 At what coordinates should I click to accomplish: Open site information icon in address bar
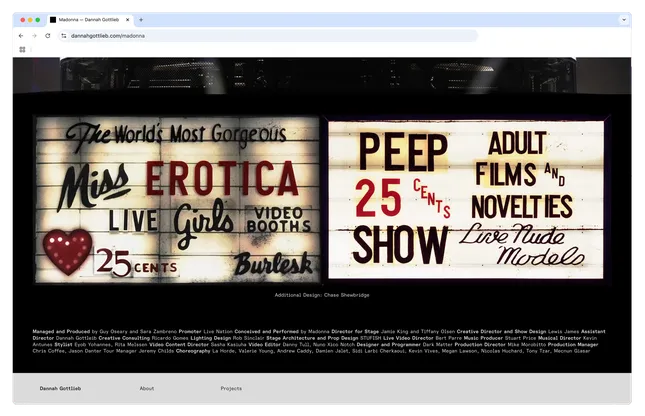(64, 36)
